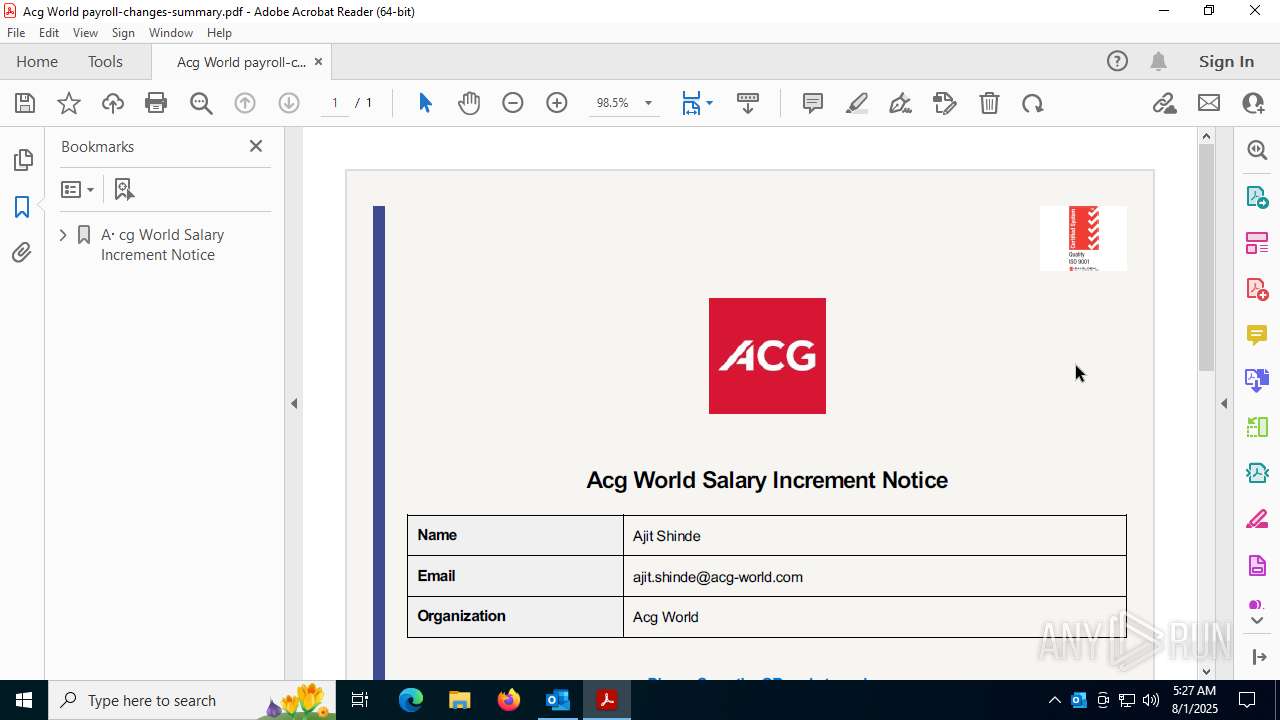The image size is (1280, 720).
Task: Open bookmark options dropdown menu
Action: pos(78,189)
